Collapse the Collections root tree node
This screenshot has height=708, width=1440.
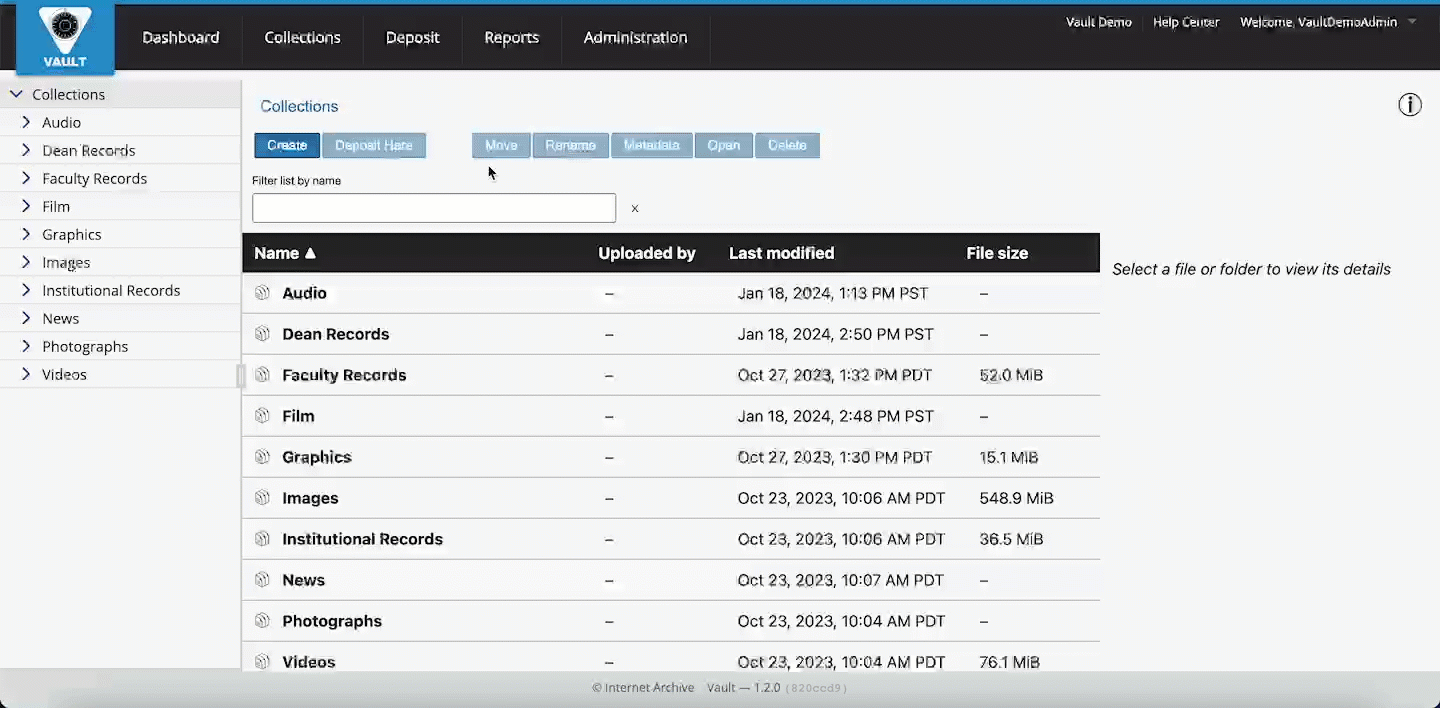coord(16,94)
